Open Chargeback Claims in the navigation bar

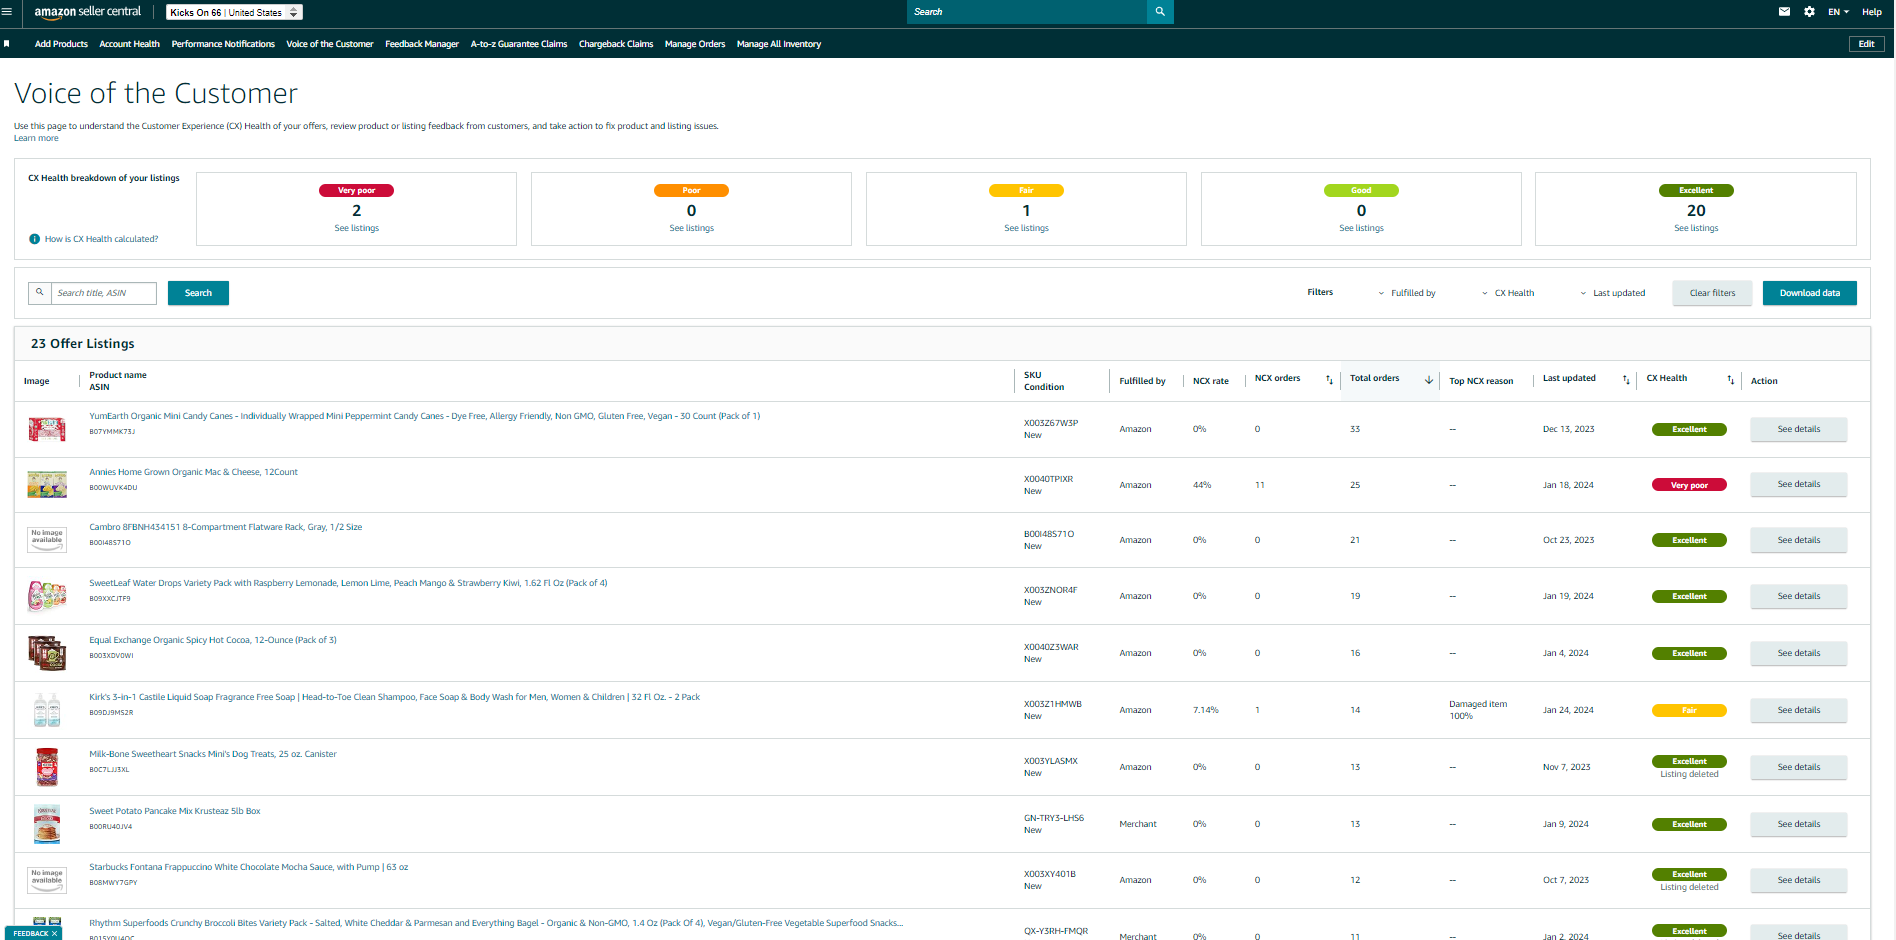[x=616, y=44]
